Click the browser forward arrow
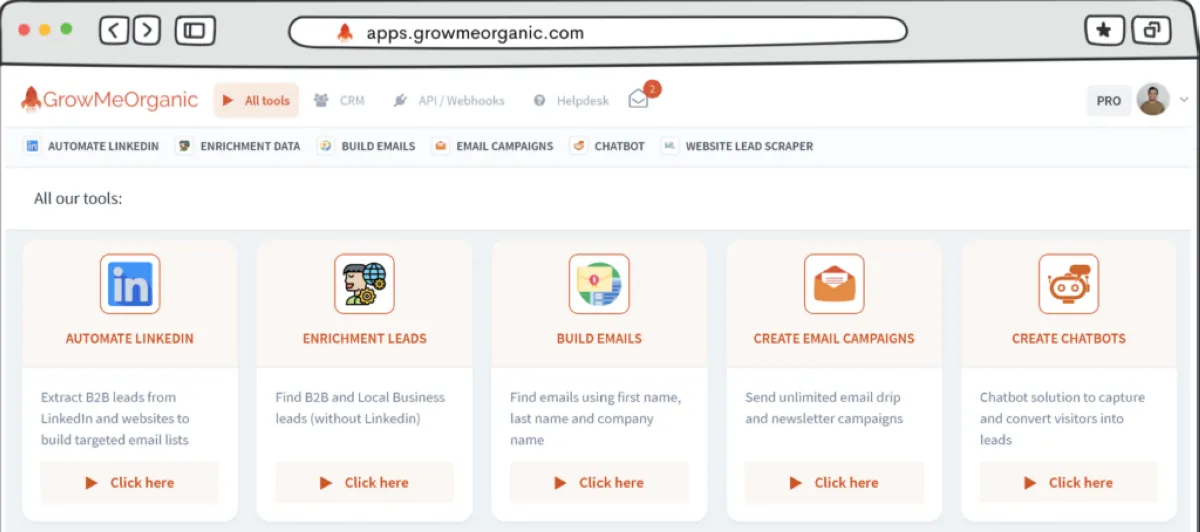This screenshot has height=532, width=1200. click(x=147, y=30)
